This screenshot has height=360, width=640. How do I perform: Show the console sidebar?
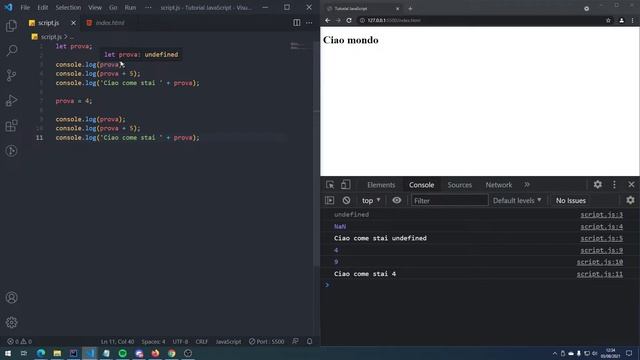pyautogui.click(x=330, y=200)
